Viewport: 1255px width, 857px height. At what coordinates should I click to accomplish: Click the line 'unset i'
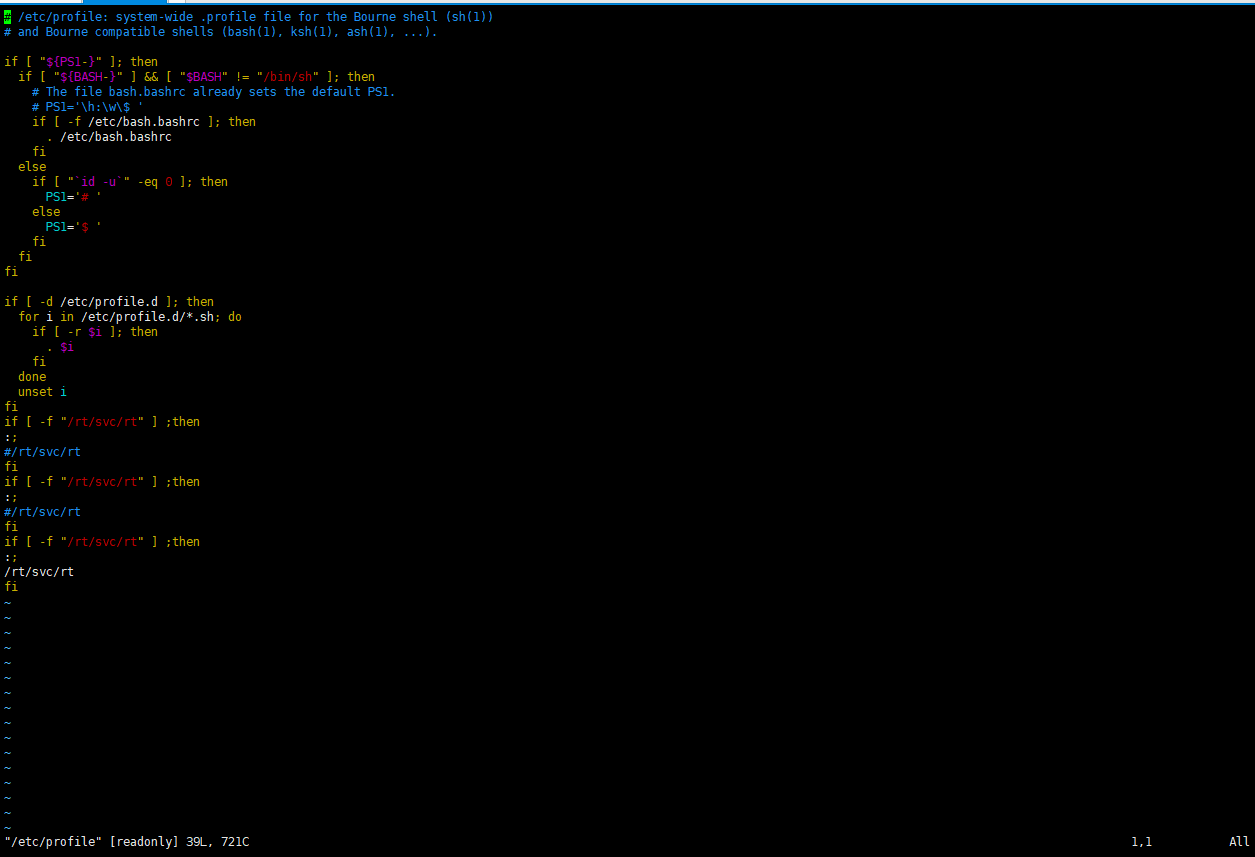coord(42,392)
